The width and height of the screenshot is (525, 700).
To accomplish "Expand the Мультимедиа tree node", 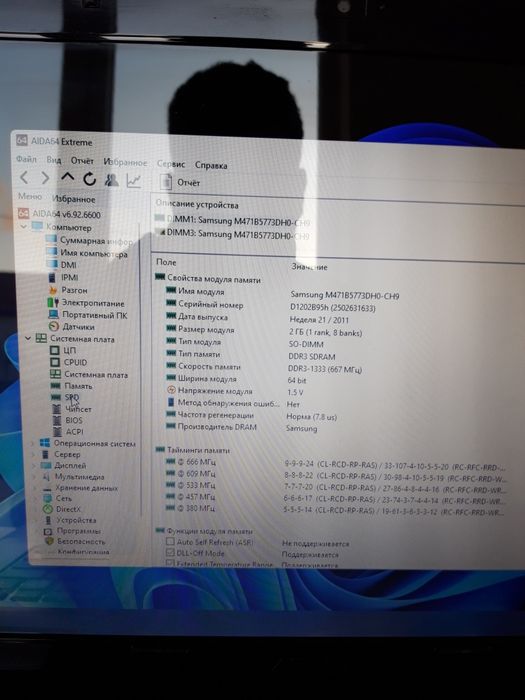I will [33, 477].
